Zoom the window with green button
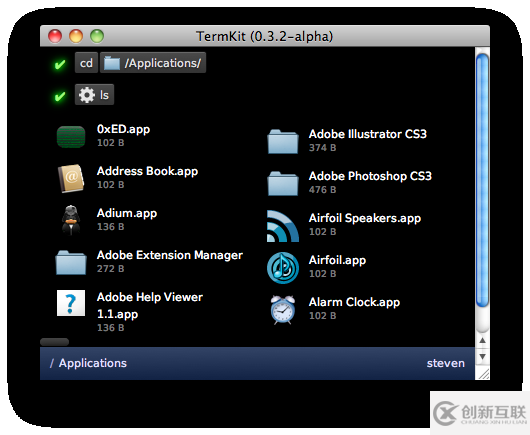This screenshot has height=435, width=530. 97,36
